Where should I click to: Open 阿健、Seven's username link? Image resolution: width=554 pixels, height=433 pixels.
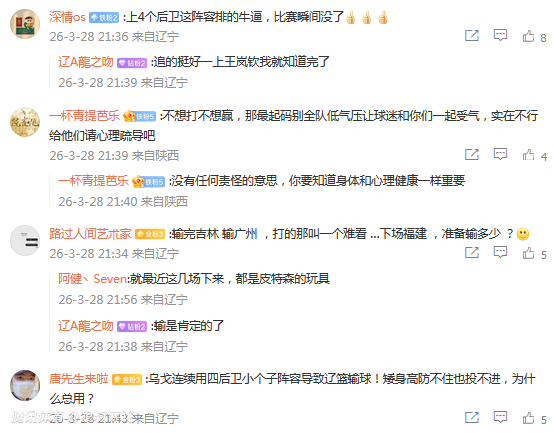[x=93, y=279]
